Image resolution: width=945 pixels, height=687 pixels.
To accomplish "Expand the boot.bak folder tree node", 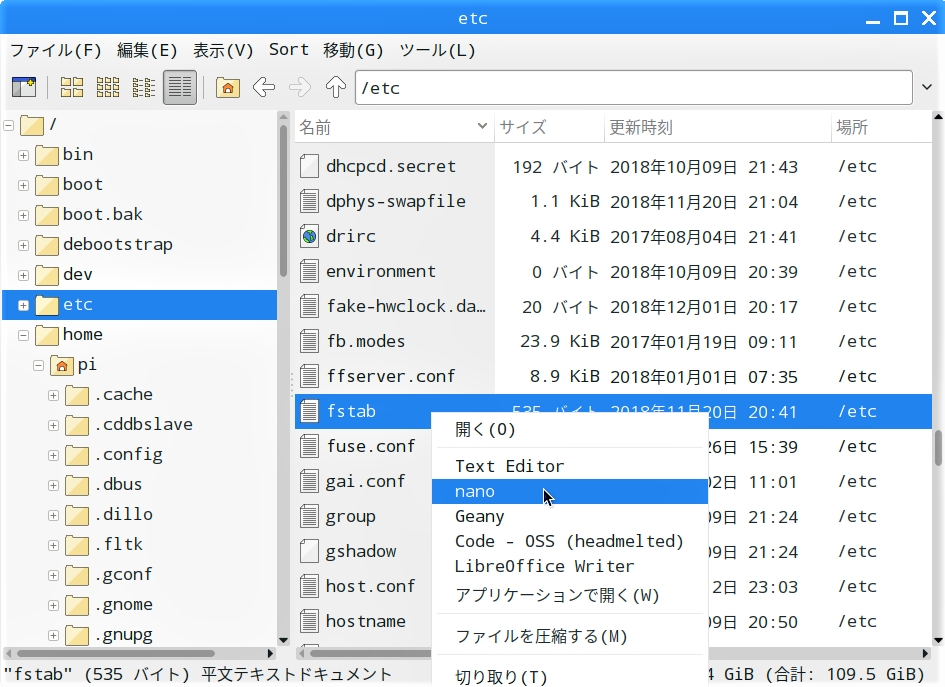I will pyautogui.click(x=24, y=215).
